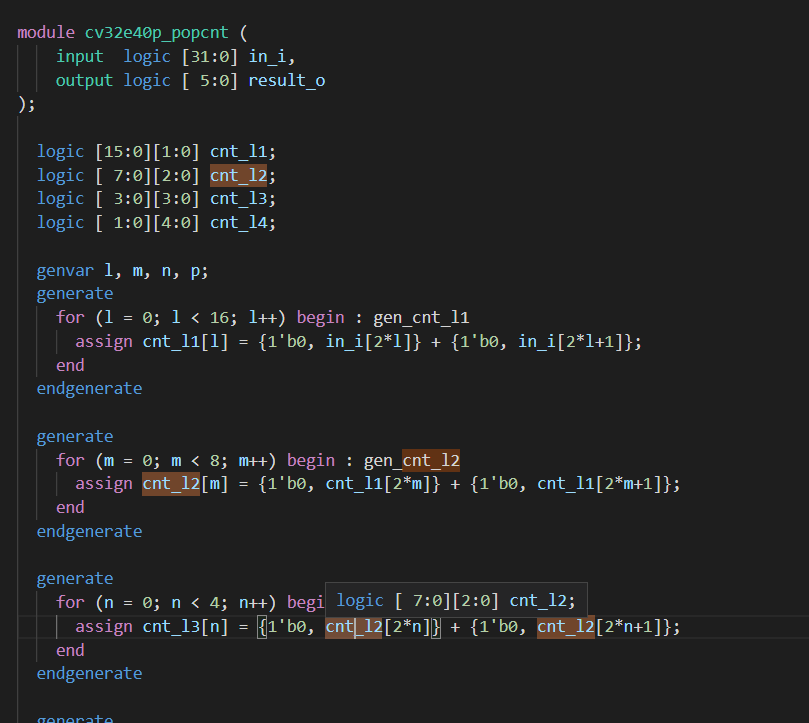809x723 pixels.
Task: Click the genvar keyword
Action: point(65,270)
